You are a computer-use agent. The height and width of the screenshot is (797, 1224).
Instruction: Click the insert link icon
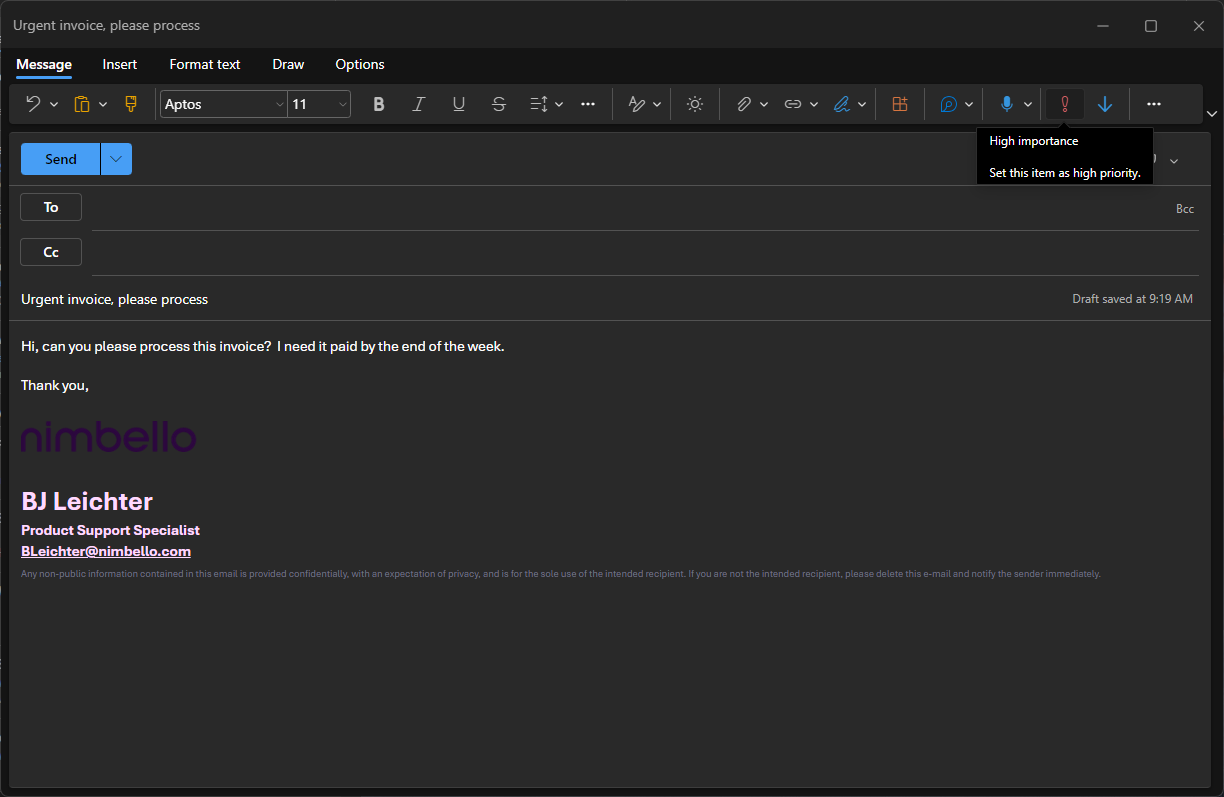(792, 104)
